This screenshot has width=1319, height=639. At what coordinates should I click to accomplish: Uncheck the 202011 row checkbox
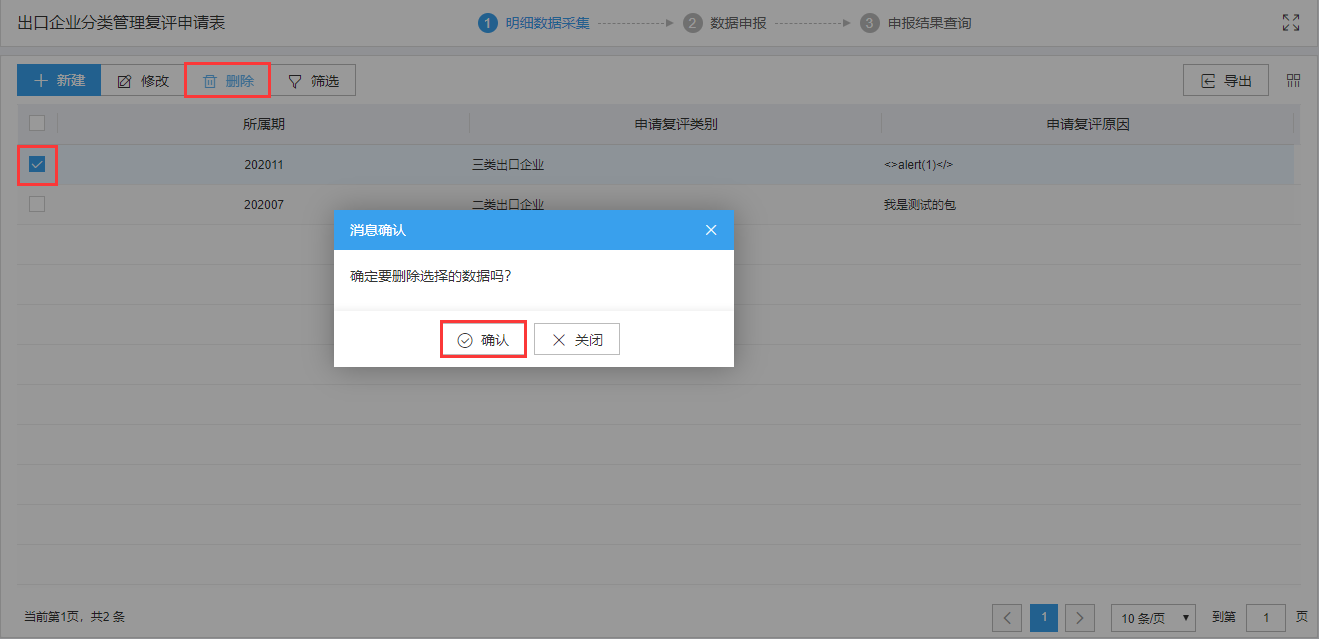click(x=37, y=164)
